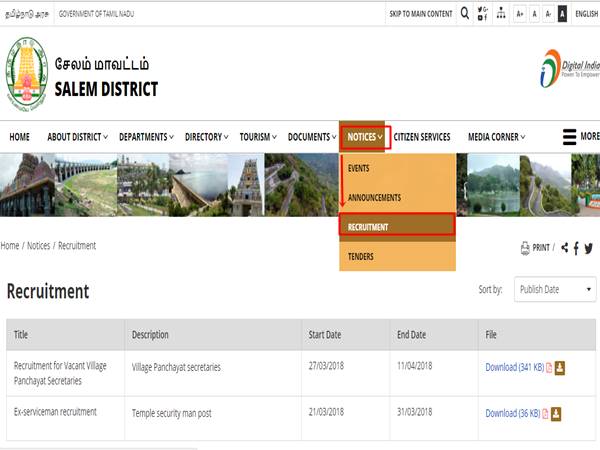Share the page on Facebook
Image resolution: width=600 pixels, height=450 pixels.
(x=576, y=248)
